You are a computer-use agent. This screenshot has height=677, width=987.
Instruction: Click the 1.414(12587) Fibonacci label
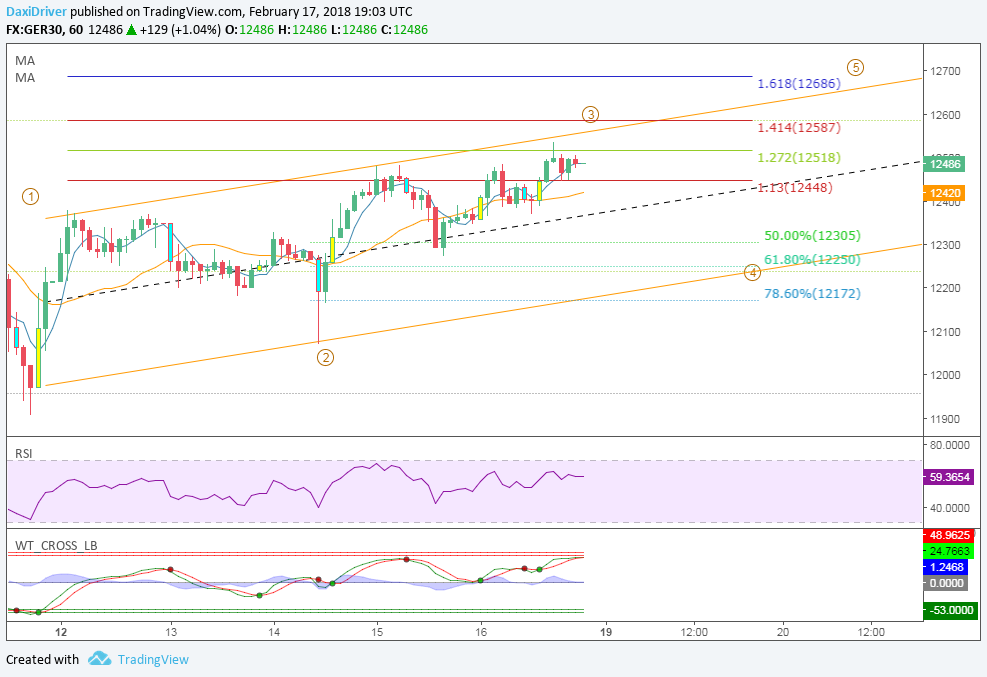coord(799,128)
